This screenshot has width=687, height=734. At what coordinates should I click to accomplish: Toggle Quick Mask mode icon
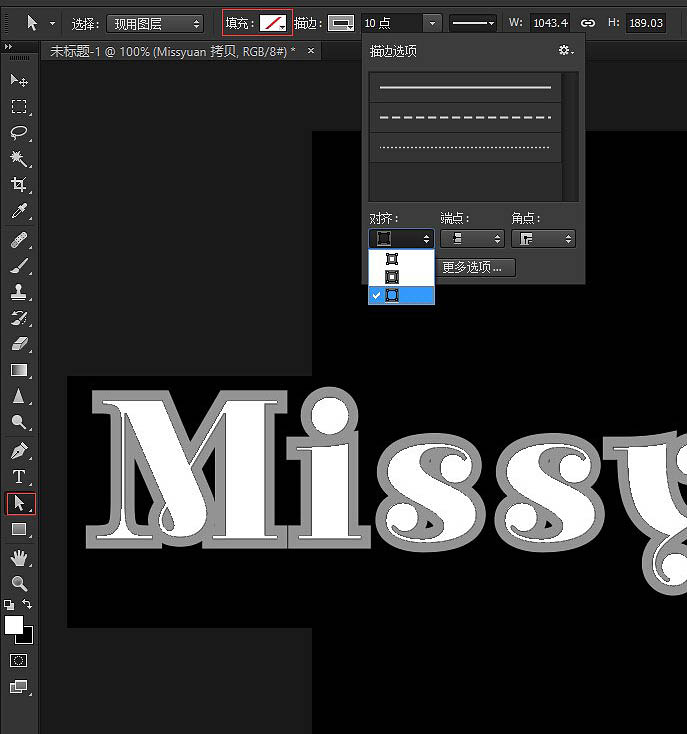pos(19,661)
